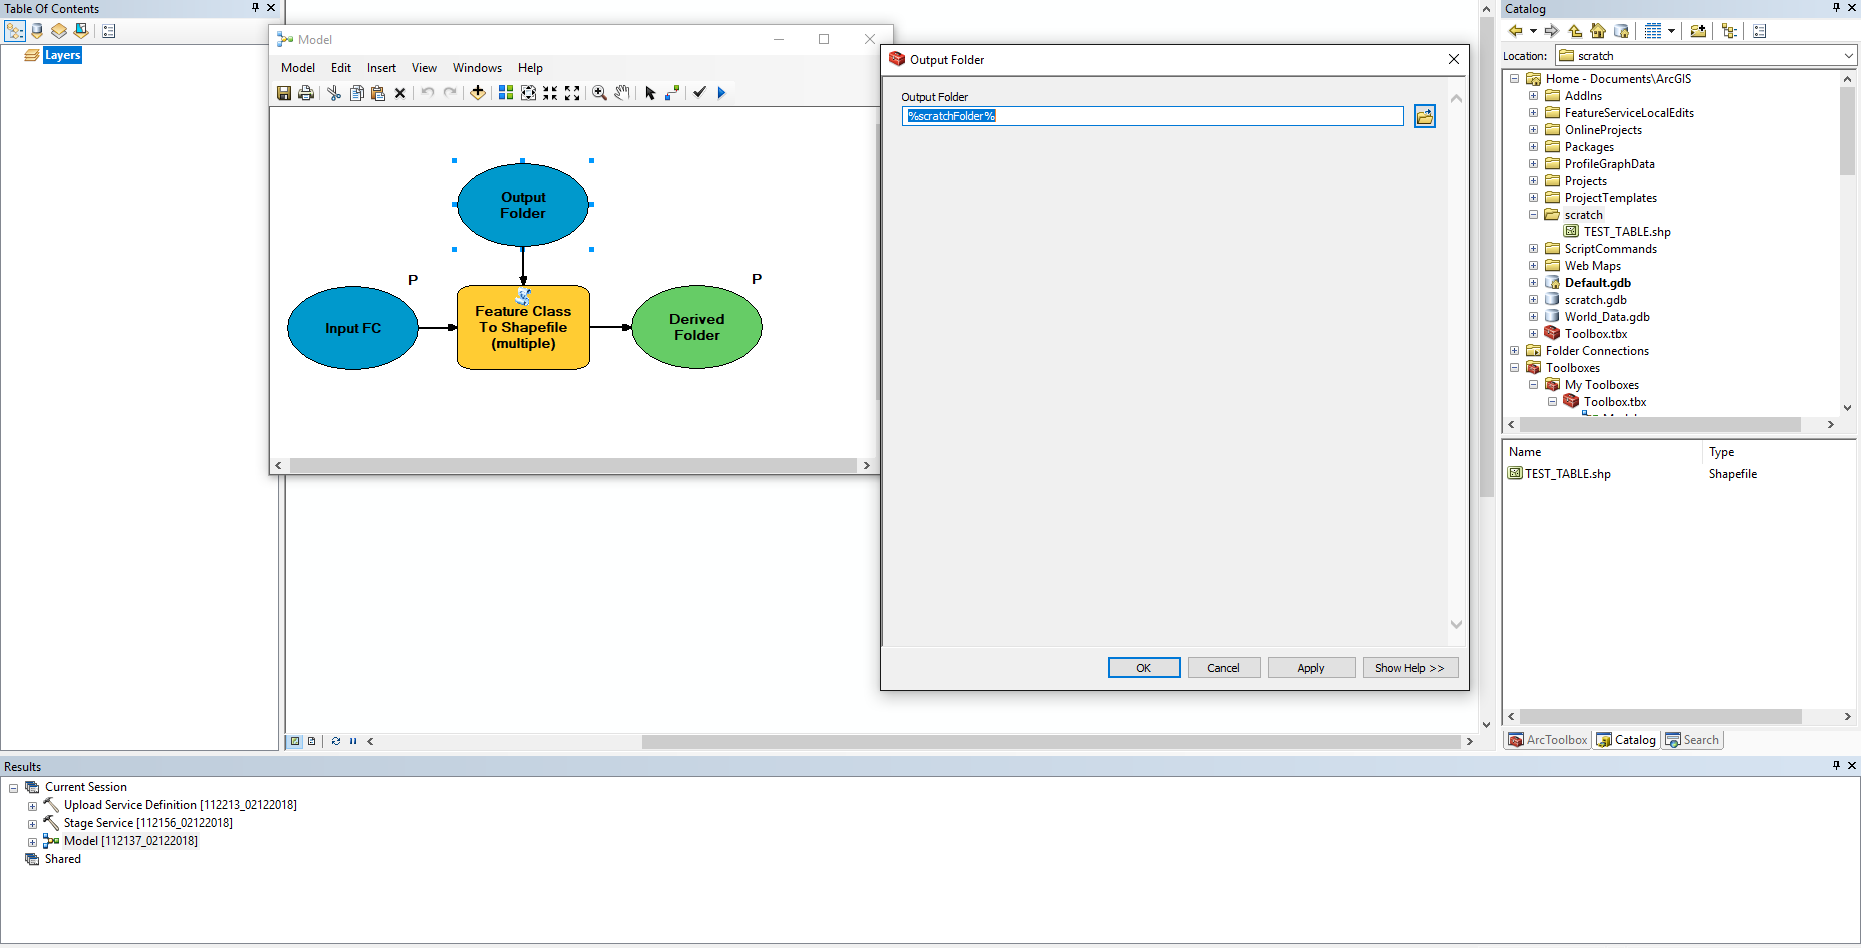Browse for output folder with the folder icon
The width and height of the screenshot is (1861, 948).
[x=1425, y=117]
